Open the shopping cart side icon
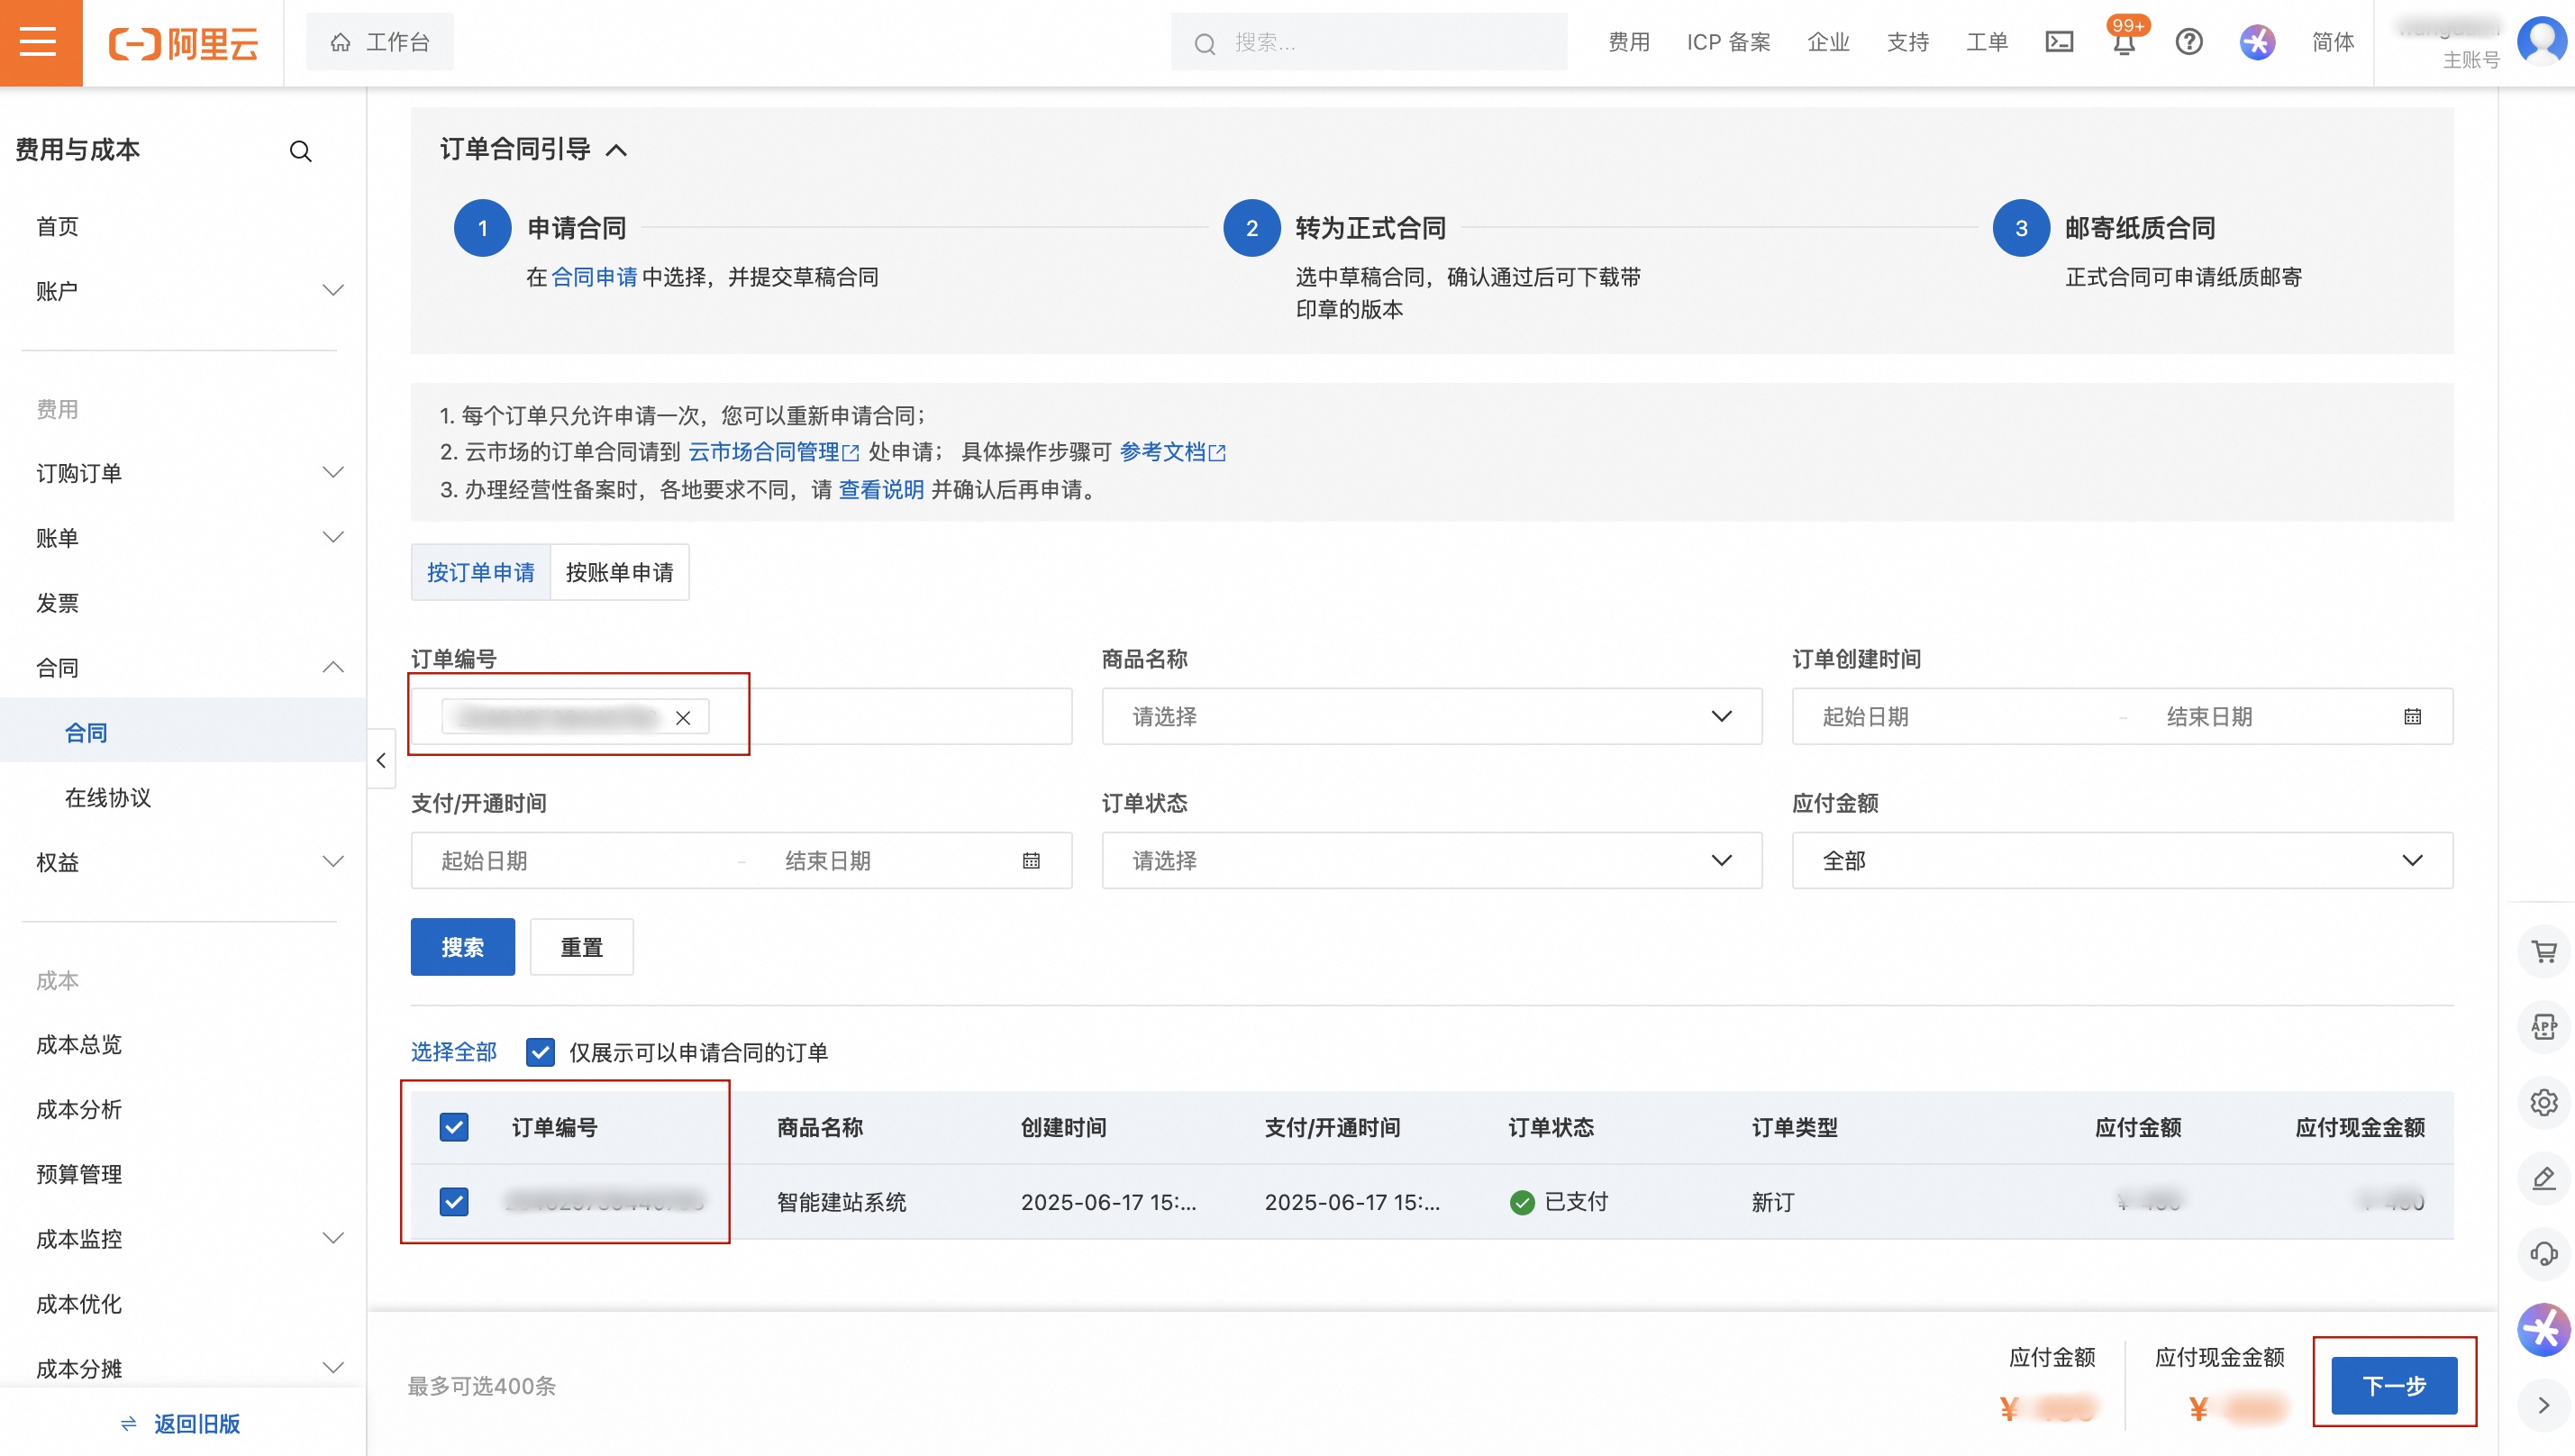This screenshot has width=2575, height=1456. tap(2543, 951)
